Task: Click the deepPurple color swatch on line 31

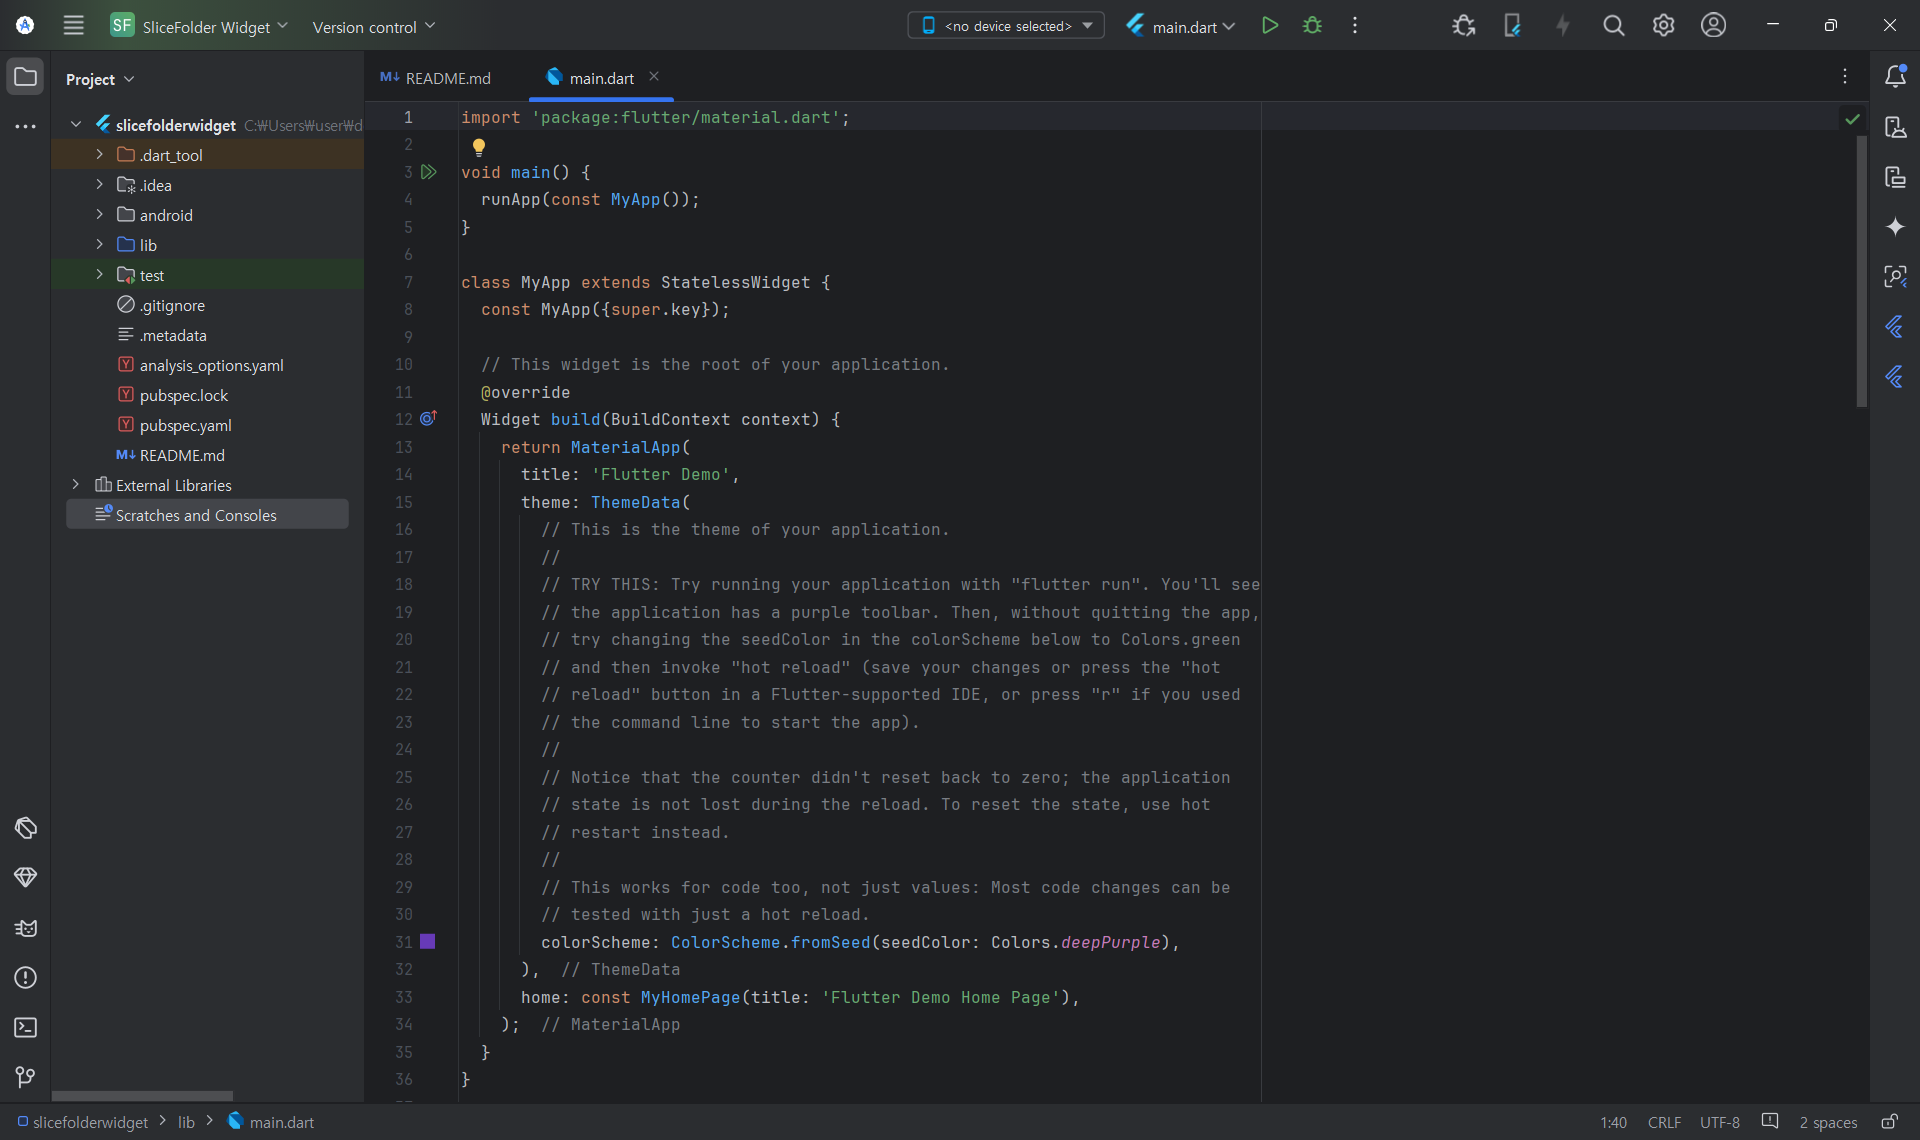Action: pyautogui.click(x=428, y=941)
